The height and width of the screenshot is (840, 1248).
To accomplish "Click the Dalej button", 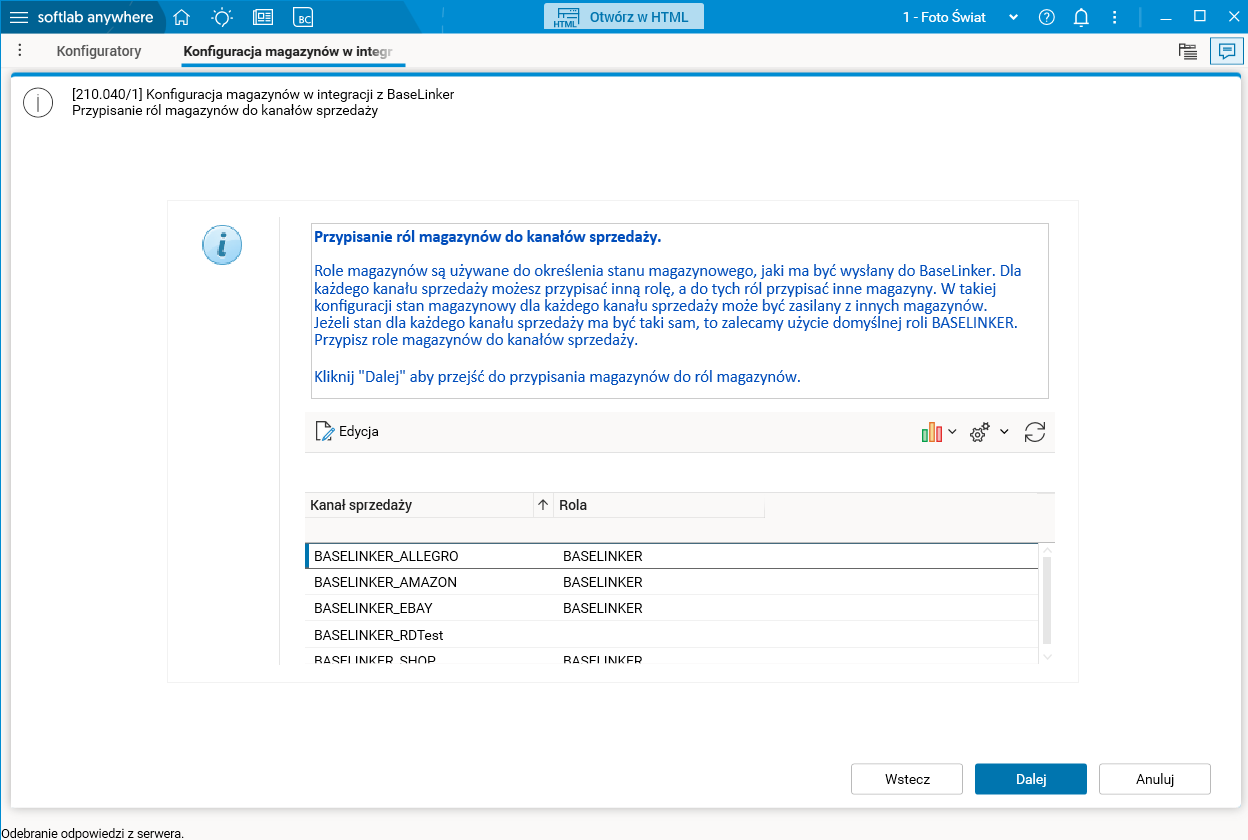I will coord(1031,779).
